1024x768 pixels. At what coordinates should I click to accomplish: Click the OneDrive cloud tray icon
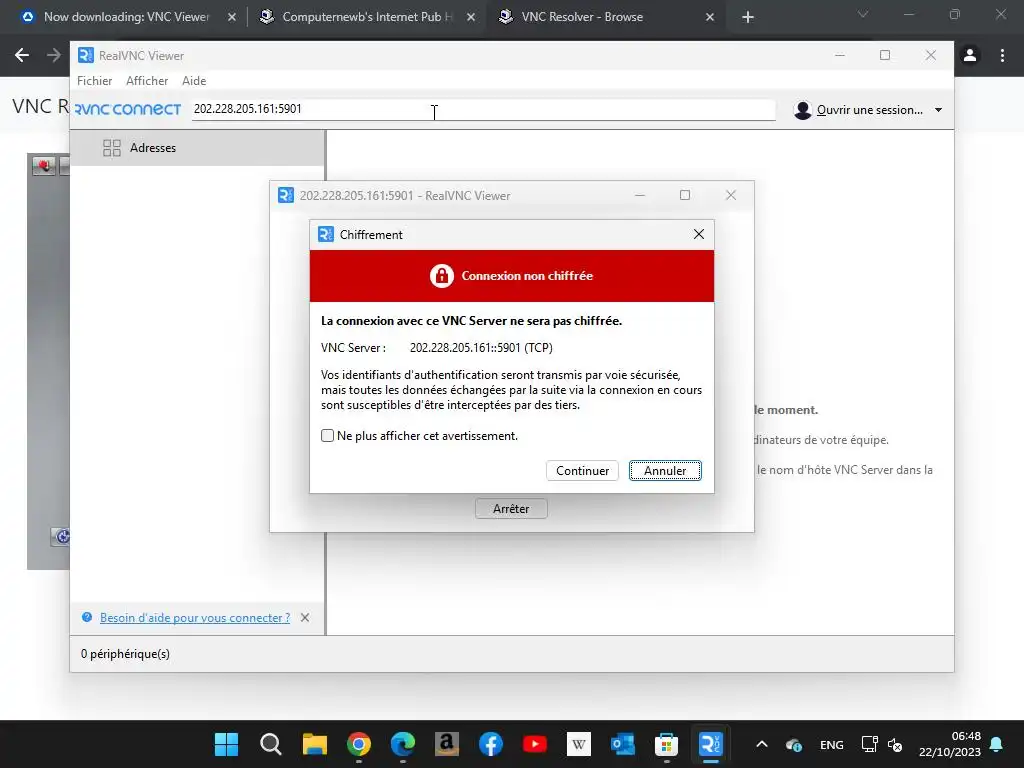[793, 744]
